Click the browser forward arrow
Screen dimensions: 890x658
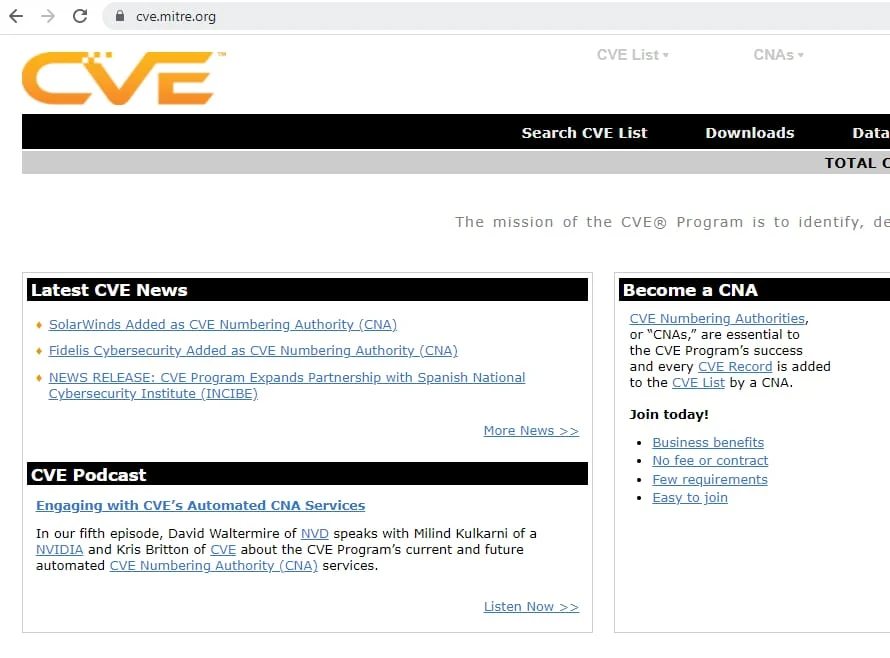click(48, 16)
